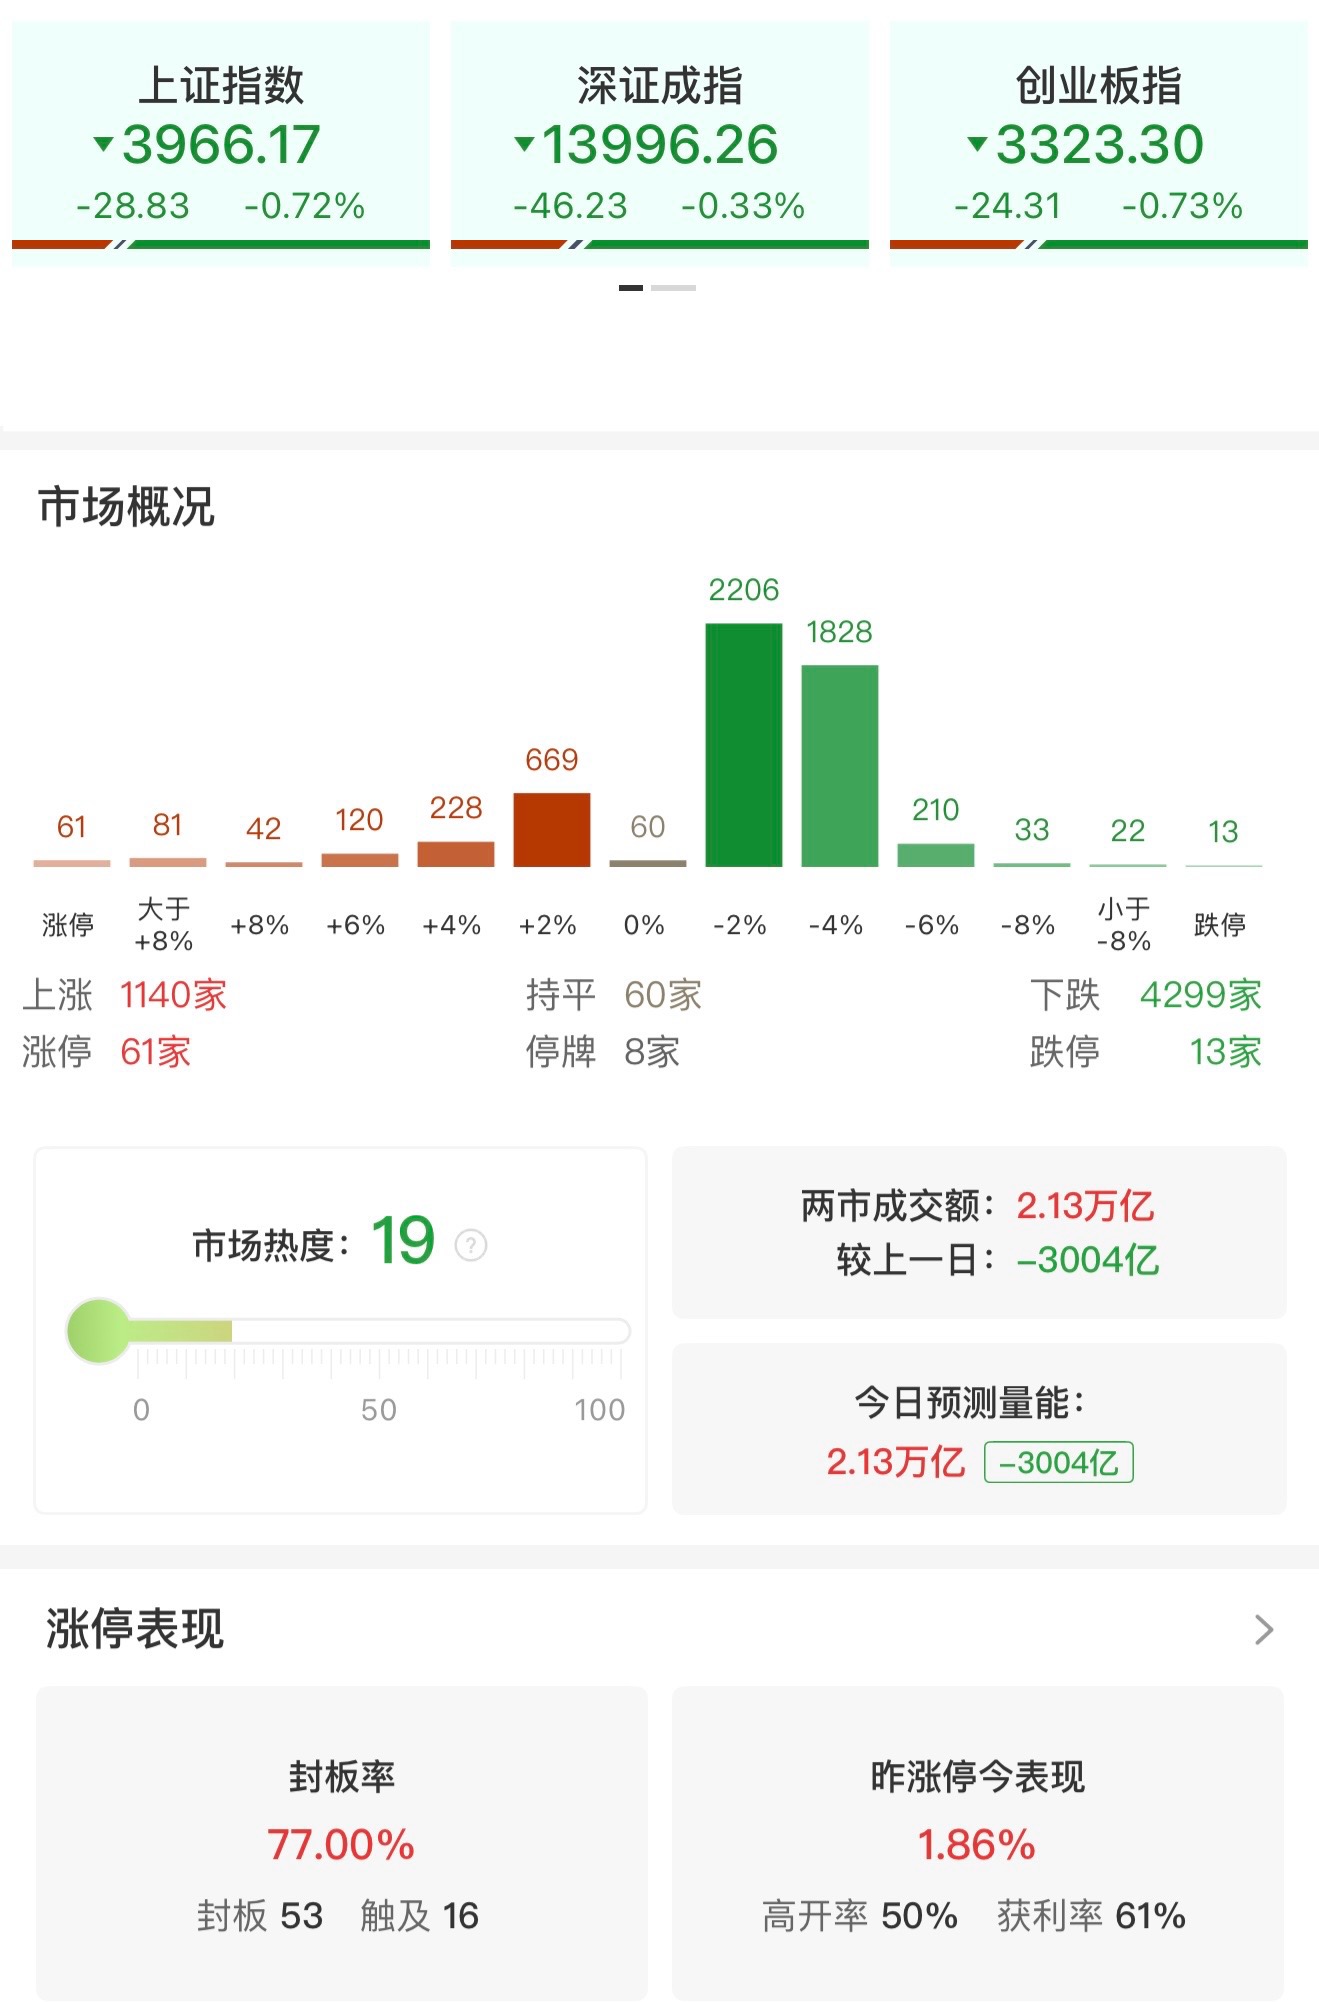Tap the green -3004亿 badge under 今日预测量能
This screenshot has width=1319, height=2002.
[1058, 1462]
